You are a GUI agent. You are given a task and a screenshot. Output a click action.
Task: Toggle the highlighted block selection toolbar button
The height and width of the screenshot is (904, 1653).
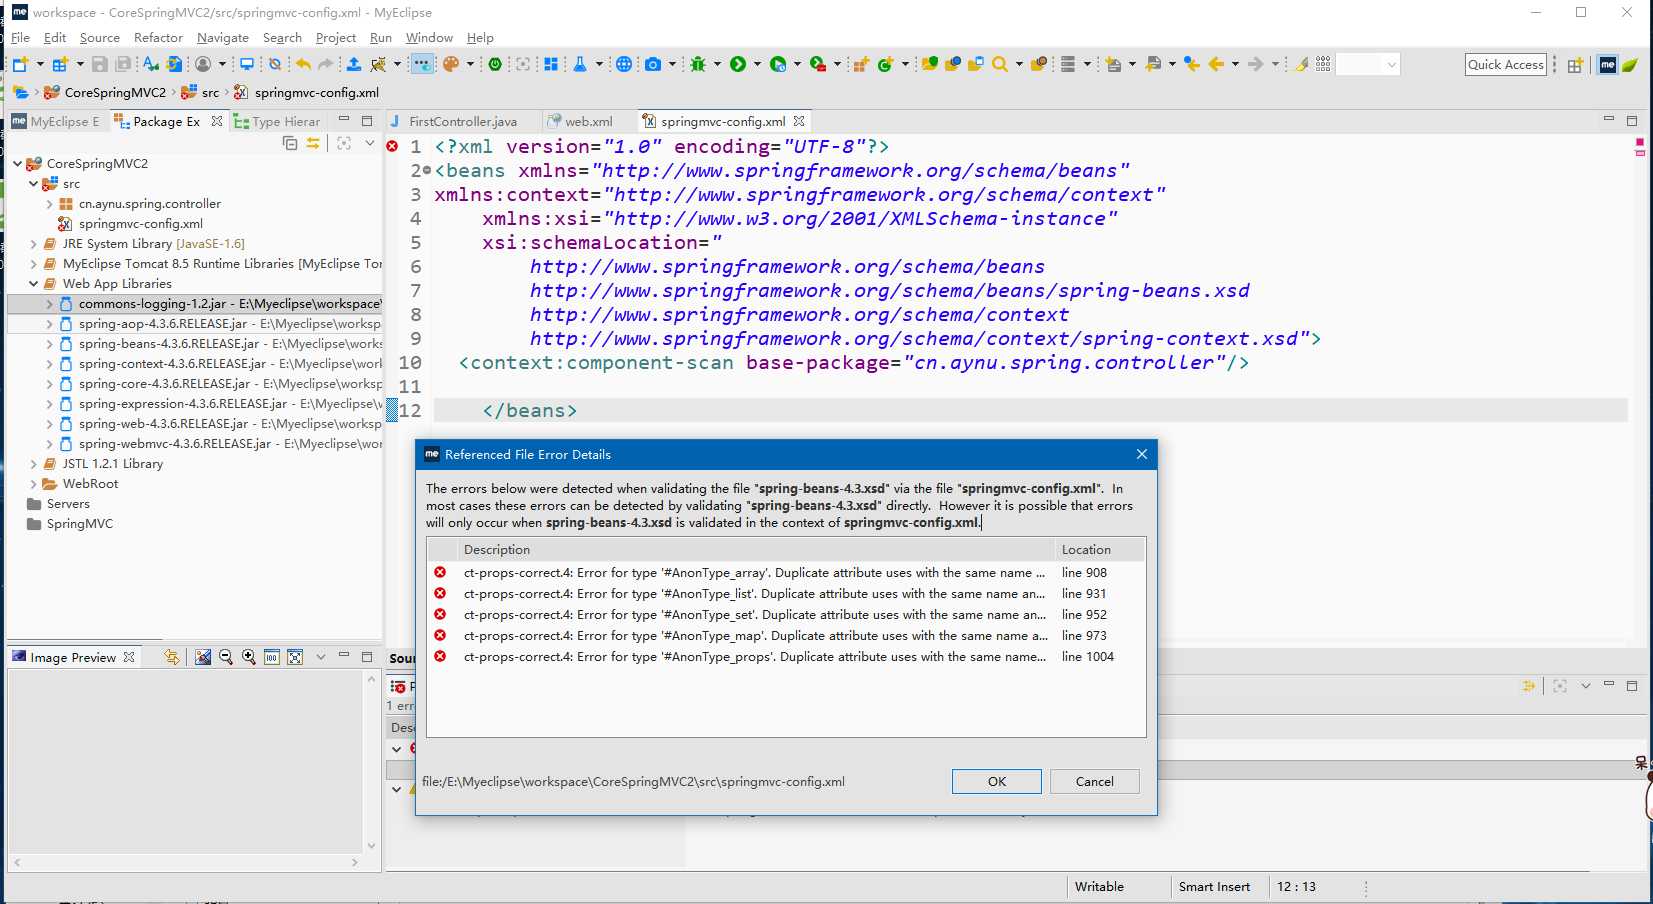click(423, 64)
